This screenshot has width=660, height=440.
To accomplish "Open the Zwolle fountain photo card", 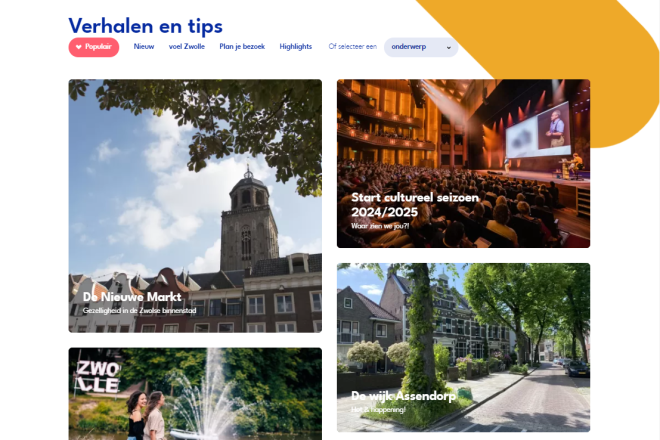I will [x=195, y=394].
